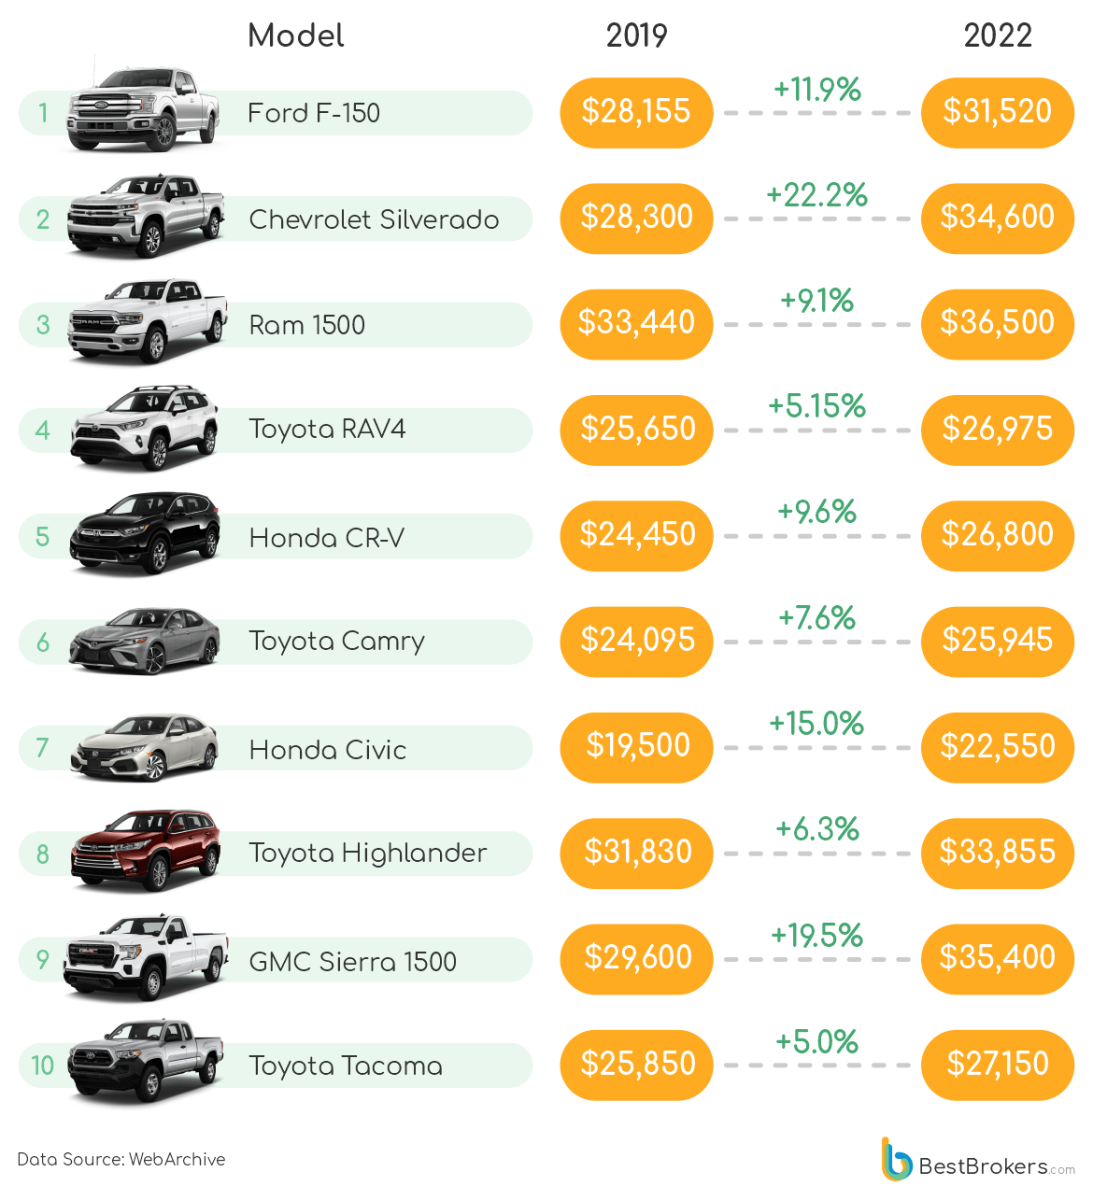Open the Data Source WebArchive text
The height and width of the screenshot is (1200, 1093).
[x=121, y=1160]
